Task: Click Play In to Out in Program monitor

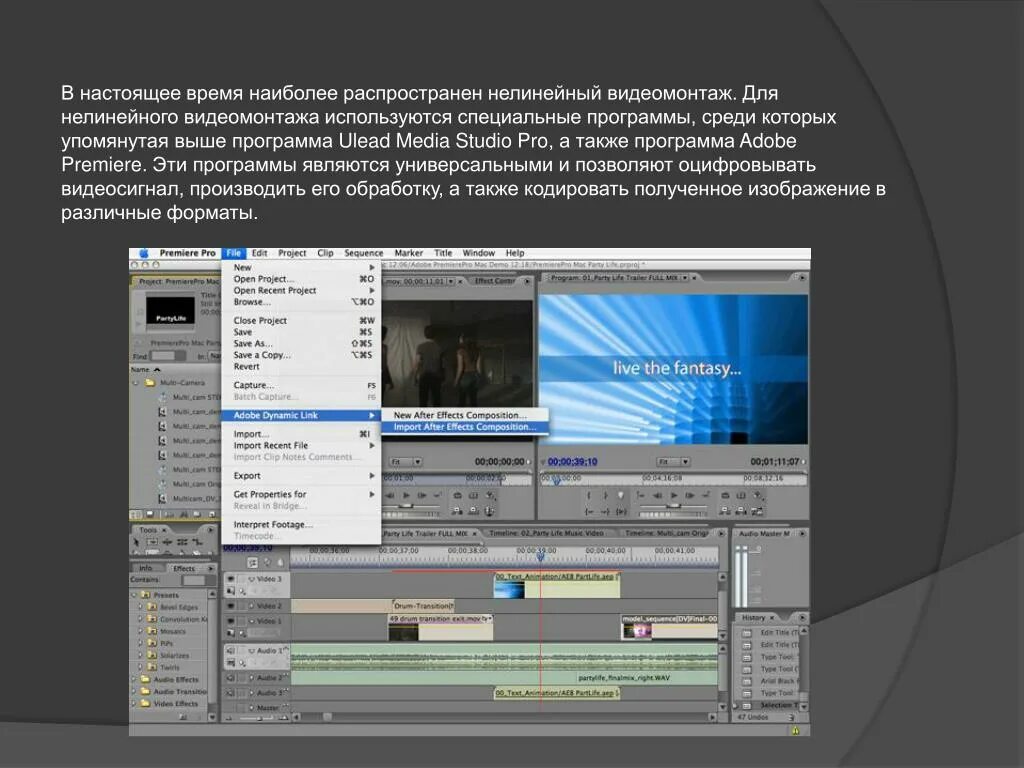Action: [621, 511]
